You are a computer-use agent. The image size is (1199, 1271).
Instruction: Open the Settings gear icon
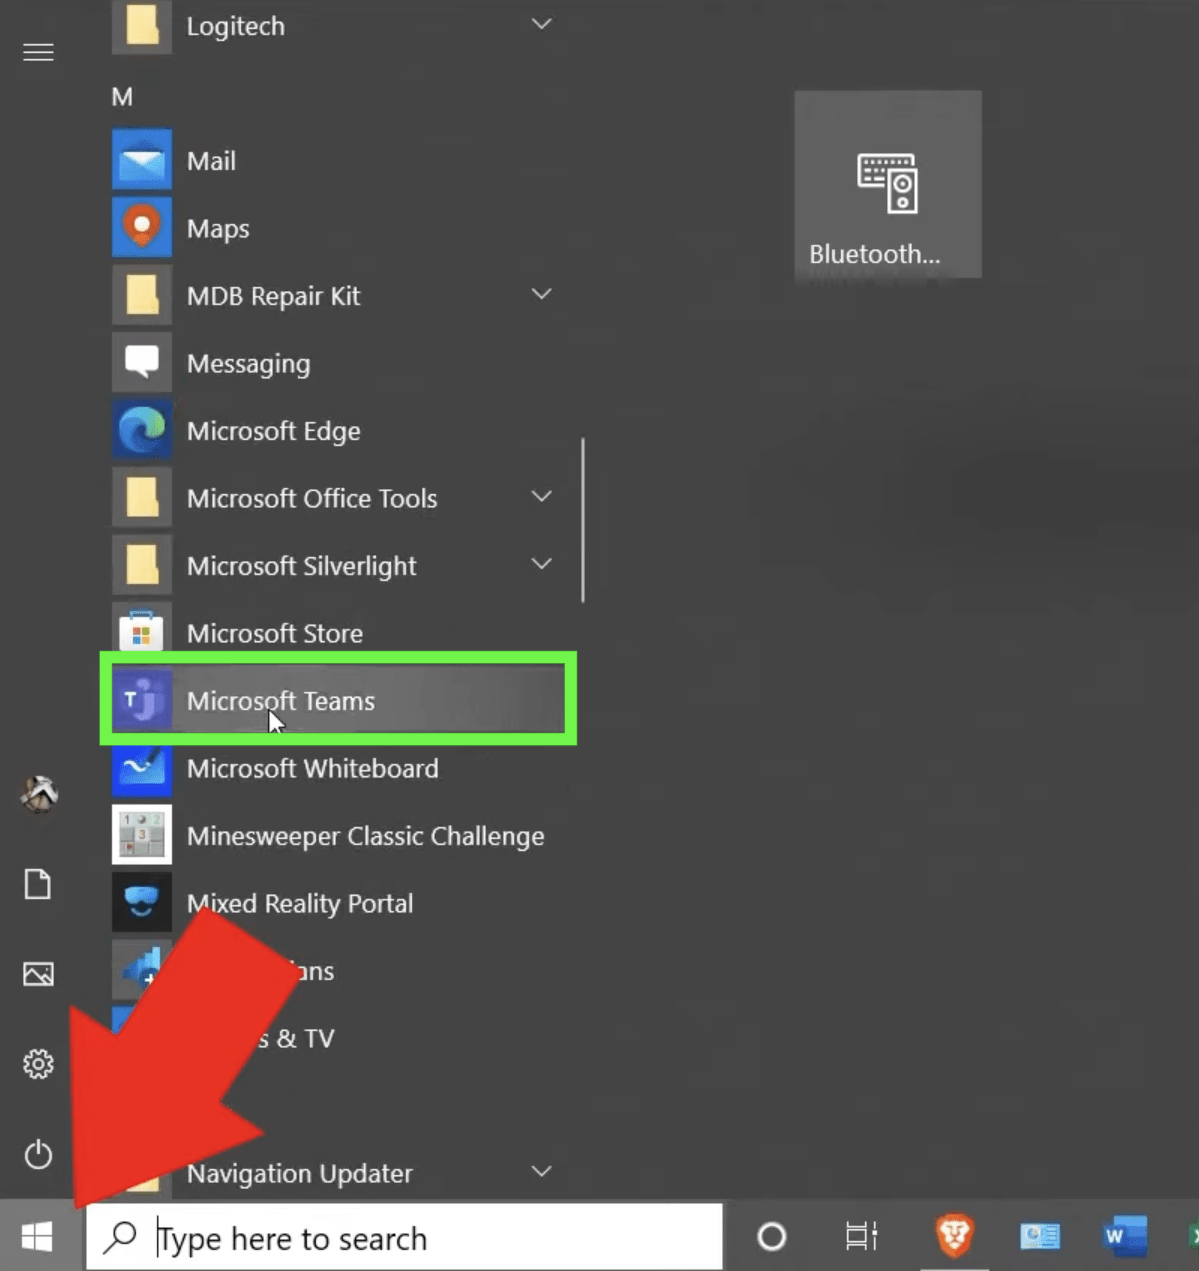[x=38, y=1064]
